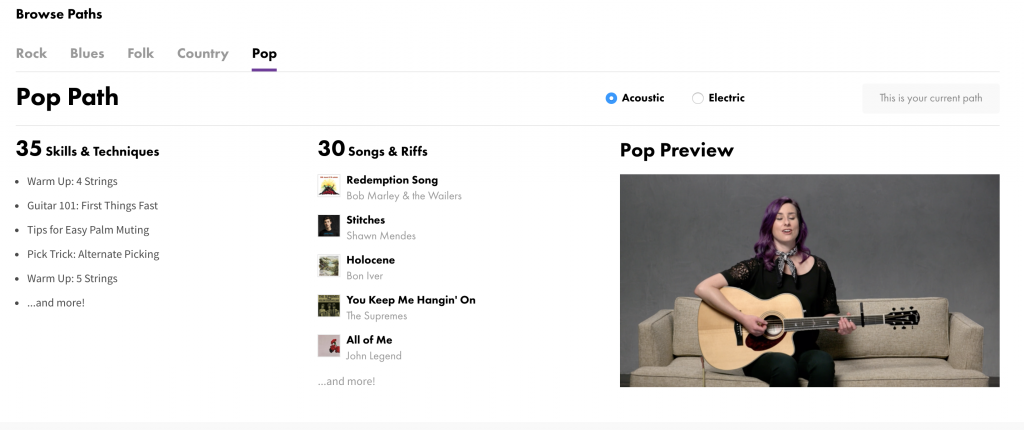Viewport: 1024px width, 430px height.
Task: Click the Redemption Song album art
Action: pyautogui.click(x=328, y=186)
